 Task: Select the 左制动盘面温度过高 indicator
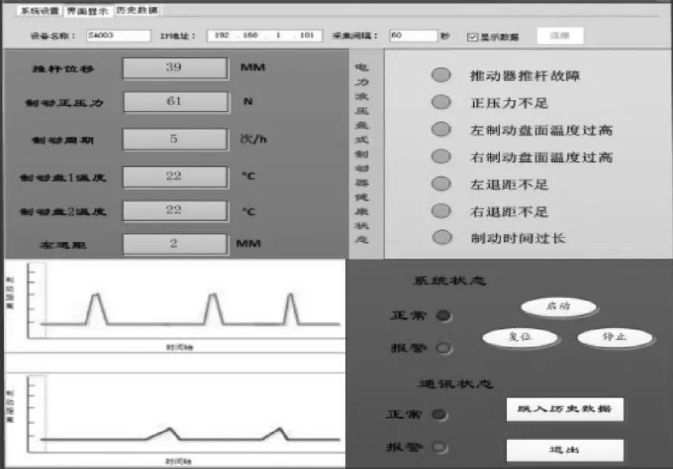(x=439, y=130)
